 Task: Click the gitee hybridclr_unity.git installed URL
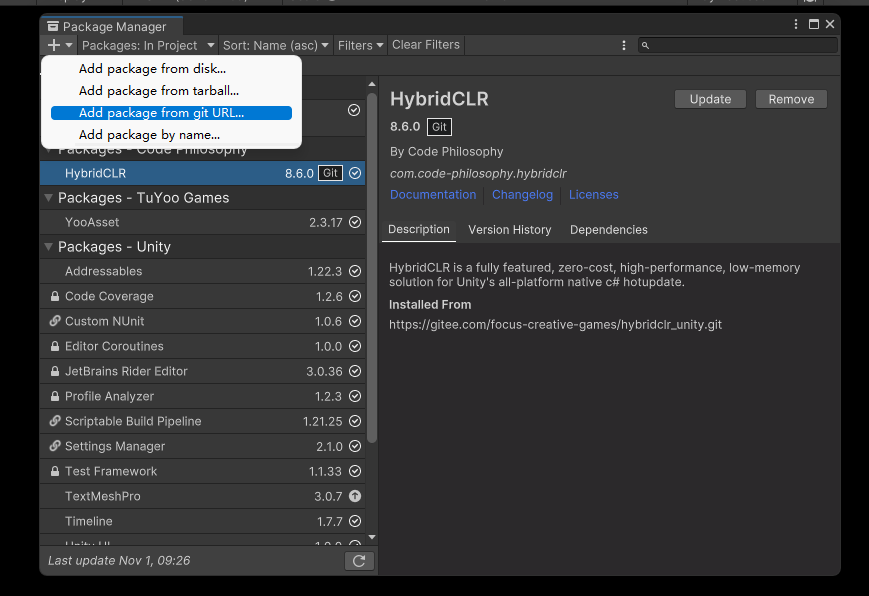(555, 325)
